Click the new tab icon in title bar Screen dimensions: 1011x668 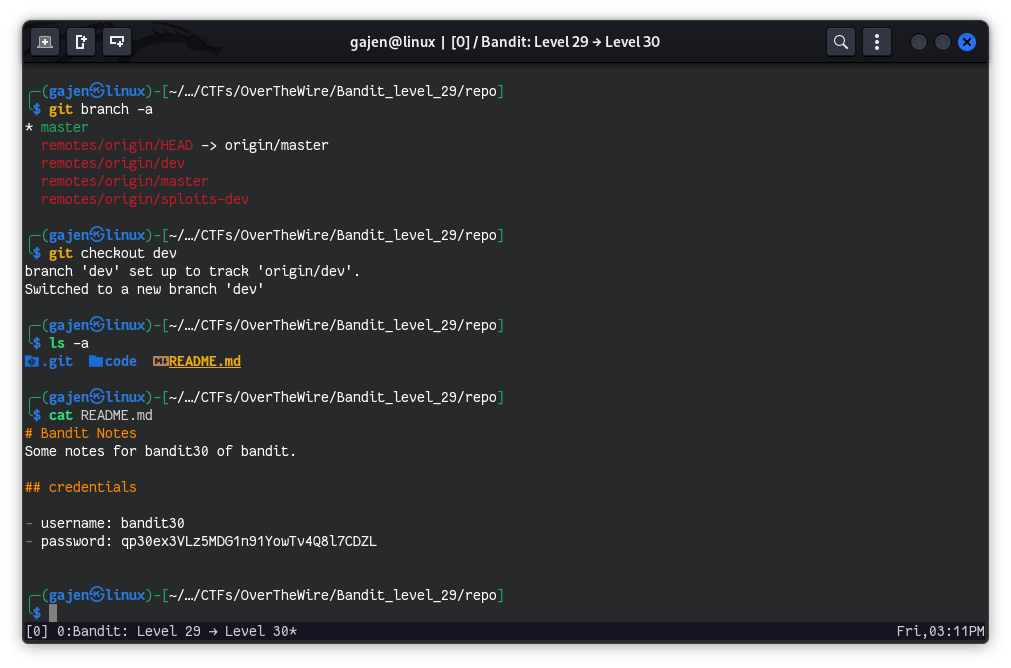coord(45,42)
